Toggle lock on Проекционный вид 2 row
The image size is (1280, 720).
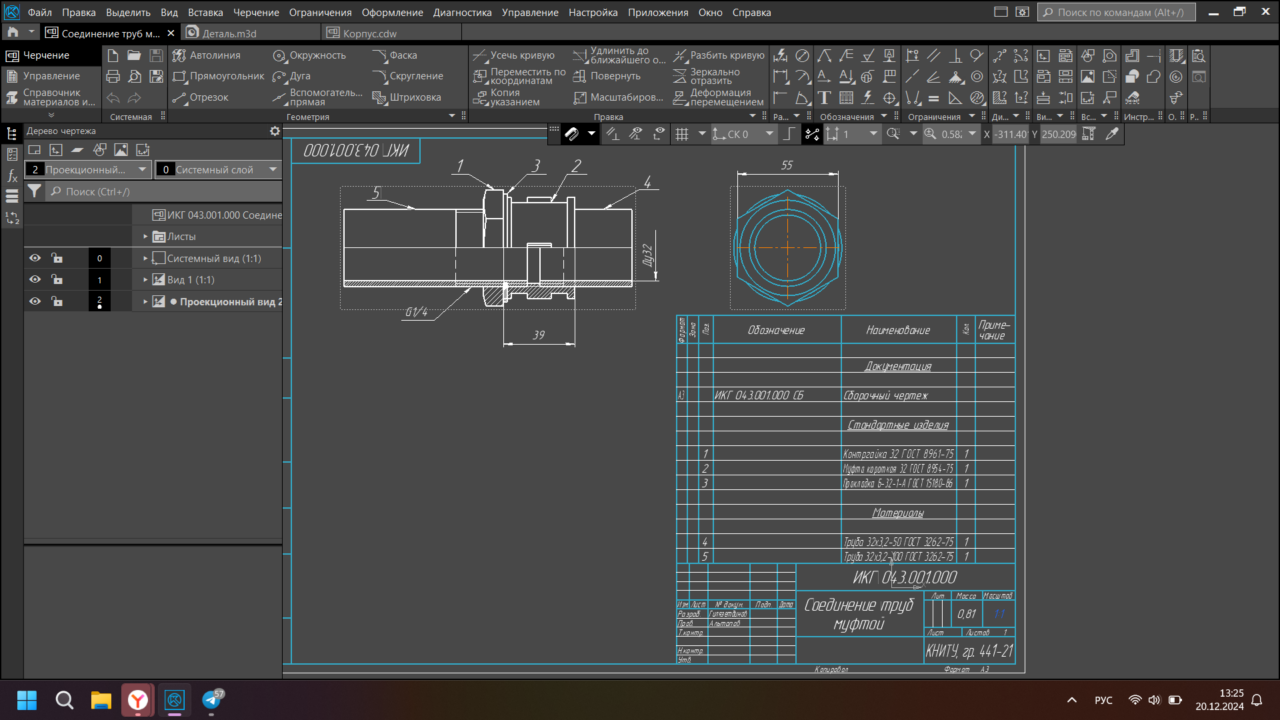(57, 301)
